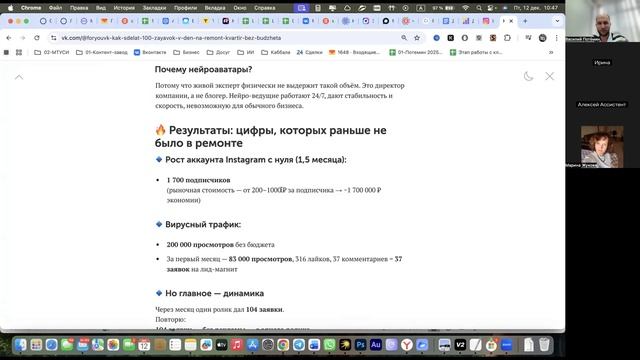
Task: Expand the tab search dropdown arrow
Action: coord(557,21)
